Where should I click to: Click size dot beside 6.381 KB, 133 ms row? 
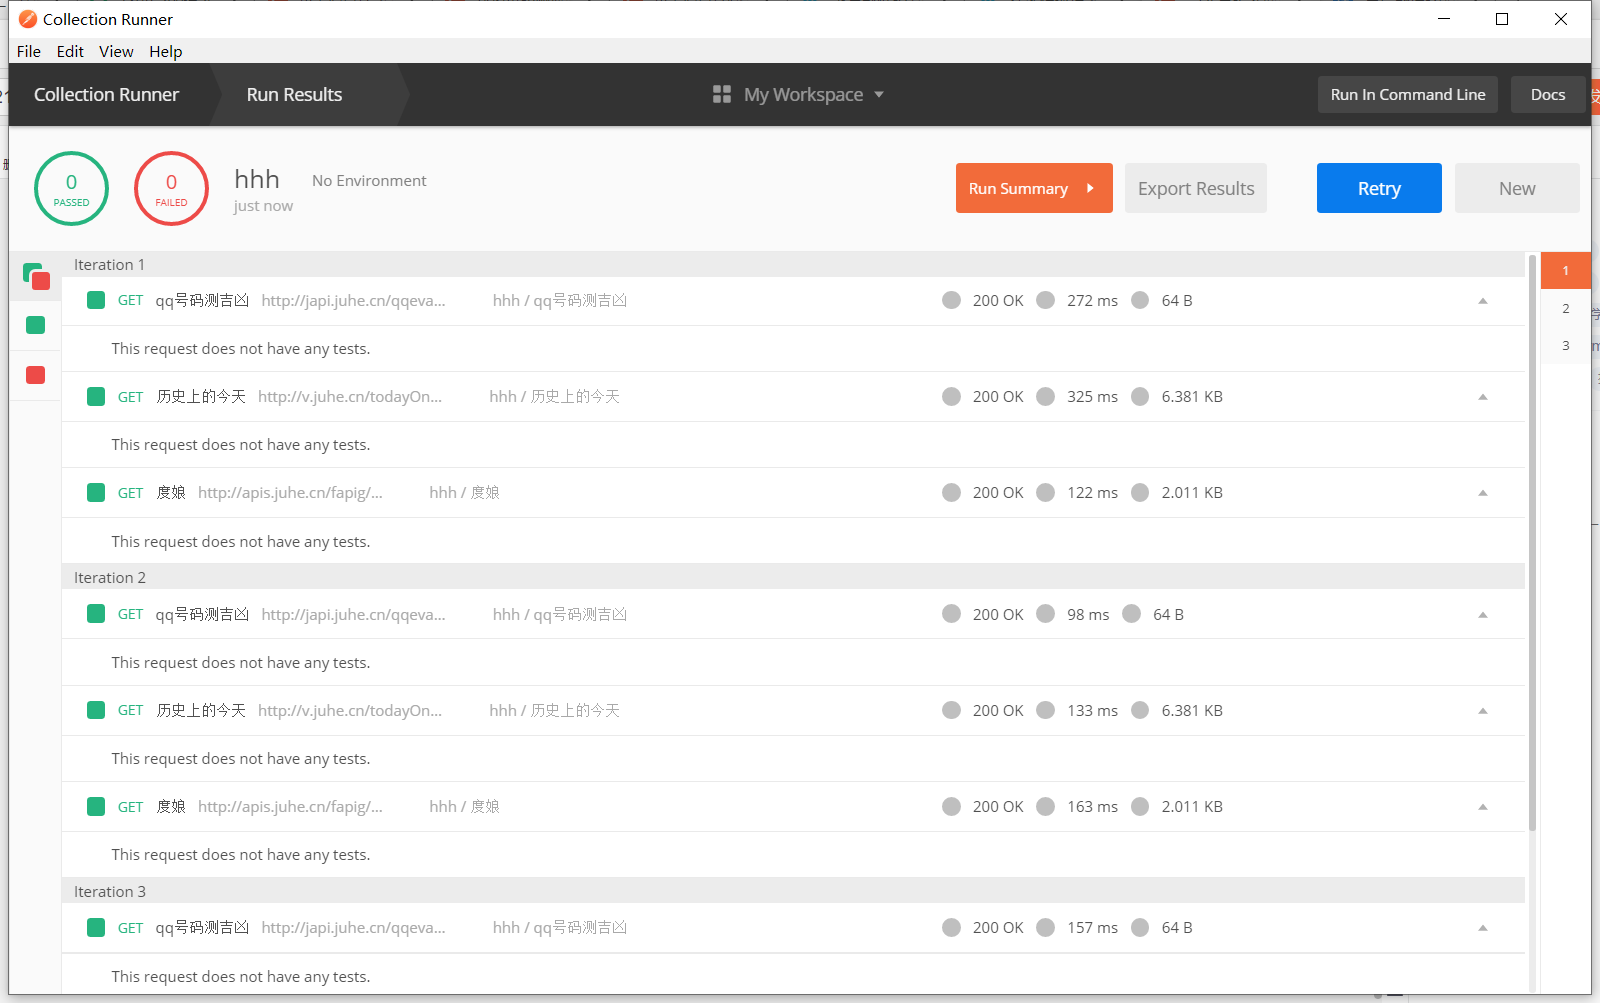pos(1140,710)
